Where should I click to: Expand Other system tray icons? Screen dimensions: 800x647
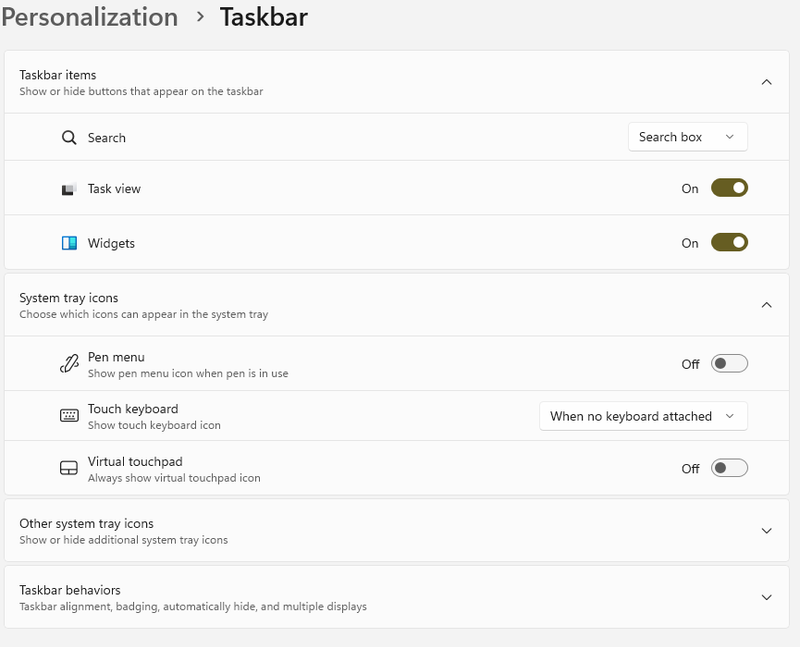[766, 531]
